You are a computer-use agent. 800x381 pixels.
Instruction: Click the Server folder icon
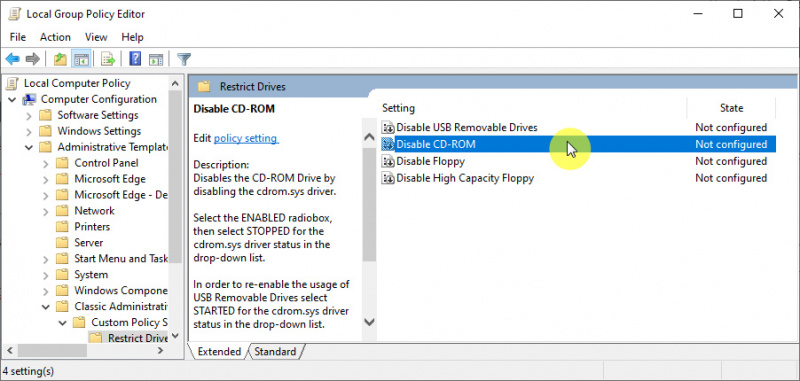(62, 243)
